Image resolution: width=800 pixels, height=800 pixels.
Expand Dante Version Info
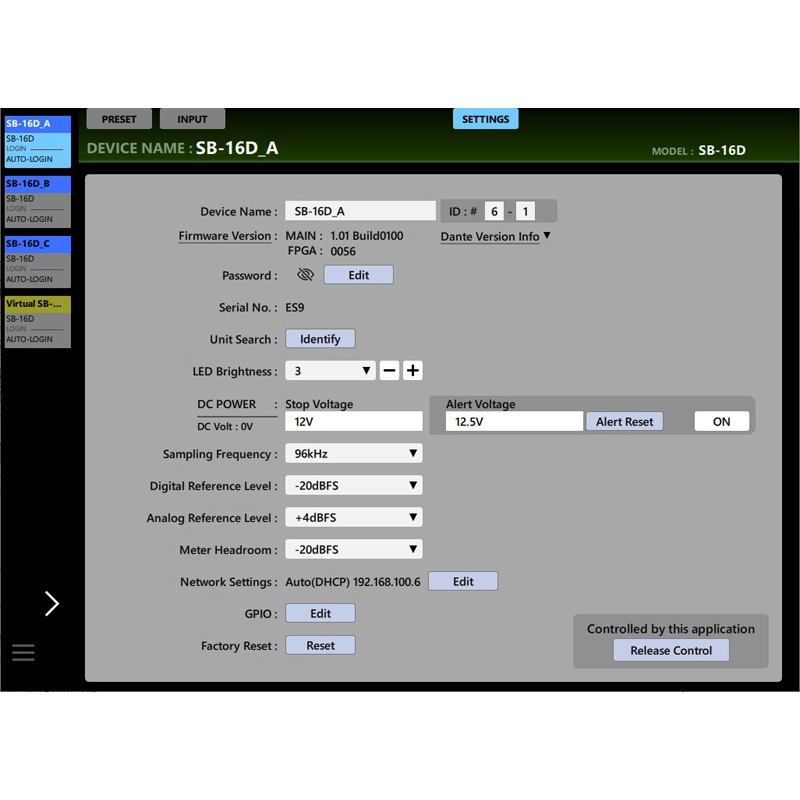495,237
